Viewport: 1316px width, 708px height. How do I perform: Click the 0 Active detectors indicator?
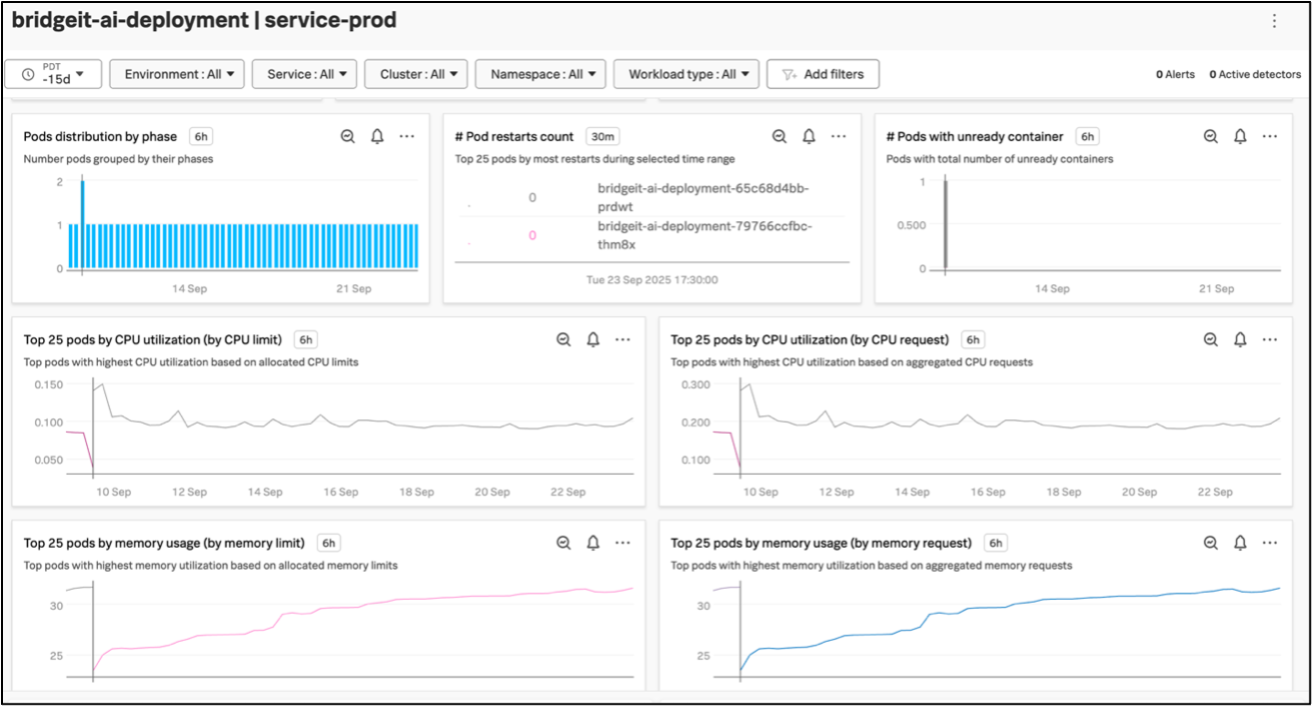(1255, 74)
